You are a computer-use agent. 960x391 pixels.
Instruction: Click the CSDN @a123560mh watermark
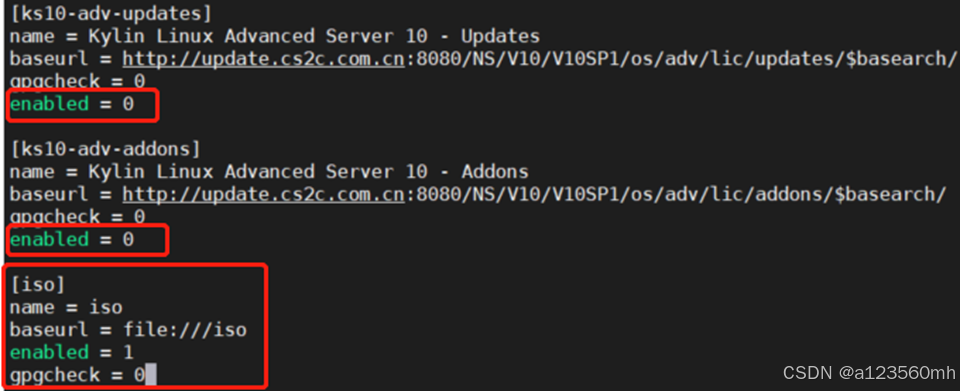click(x=869, y=372)
